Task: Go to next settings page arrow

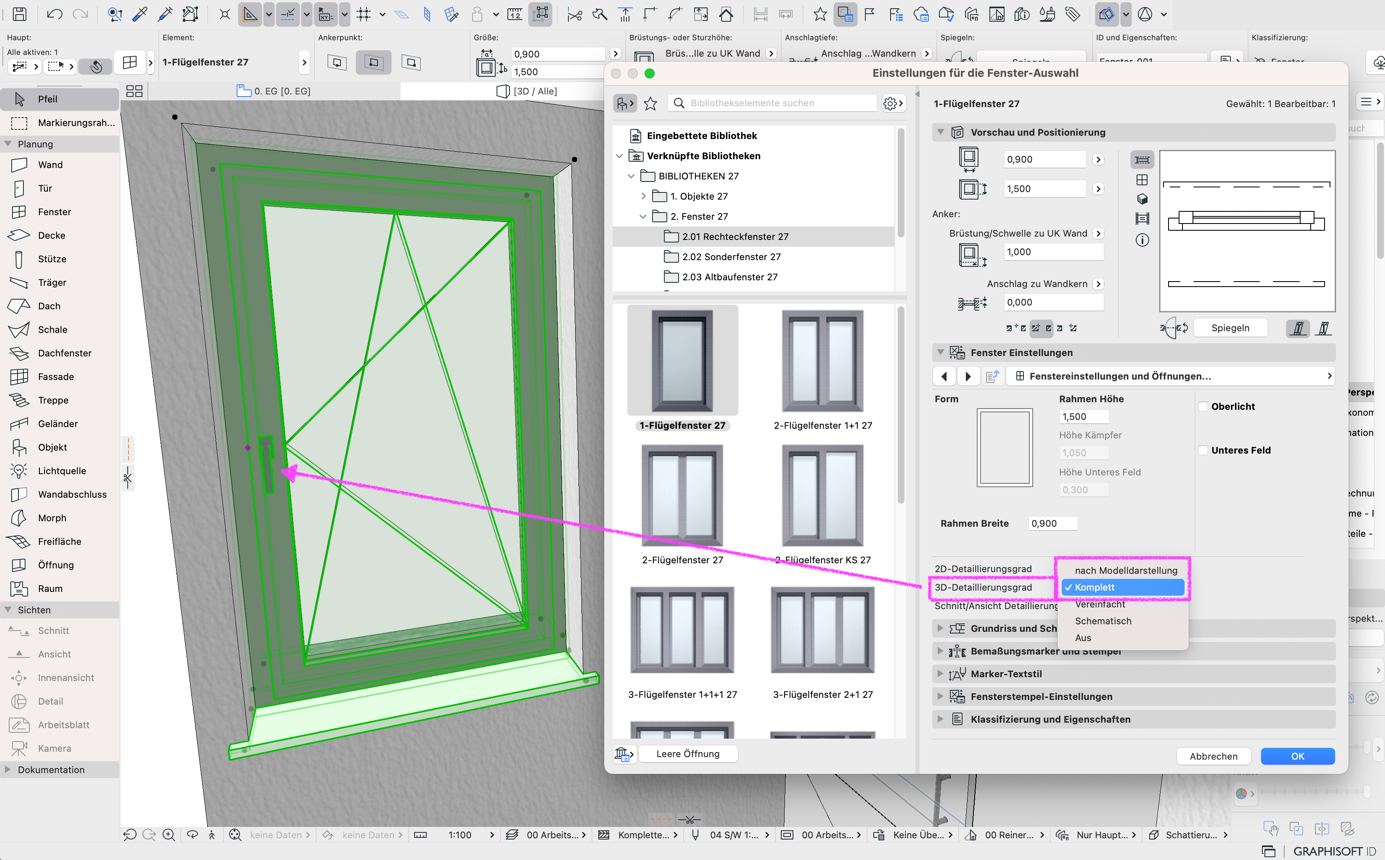Action: [x=967, y=377]
